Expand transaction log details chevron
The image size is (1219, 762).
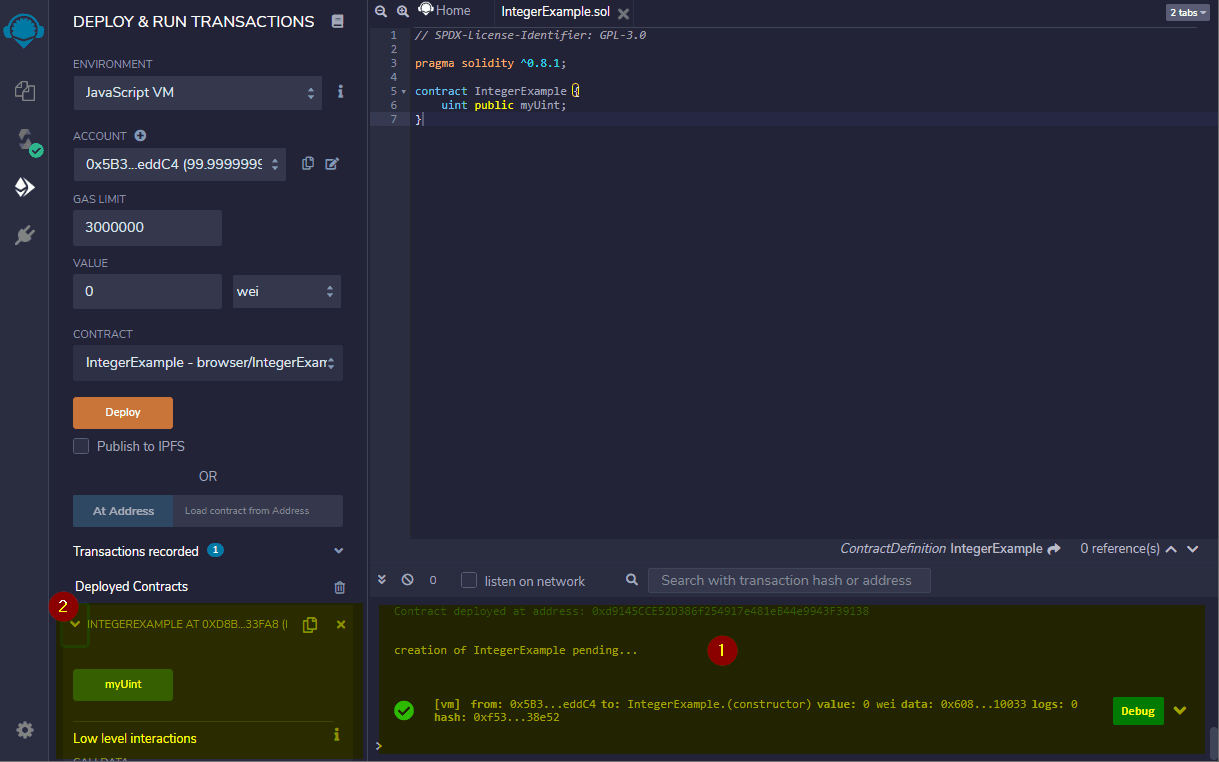tap(1180, 711)
